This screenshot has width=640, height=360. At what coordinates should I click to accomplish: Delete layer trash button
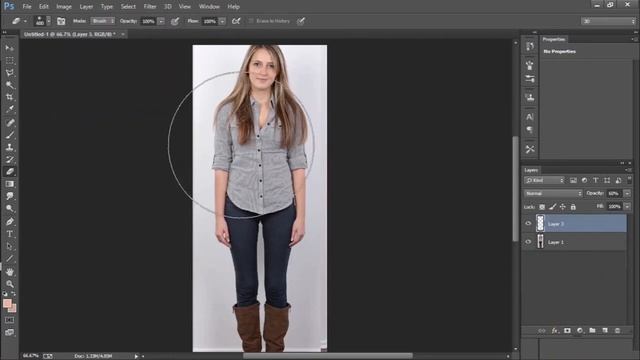618,331
